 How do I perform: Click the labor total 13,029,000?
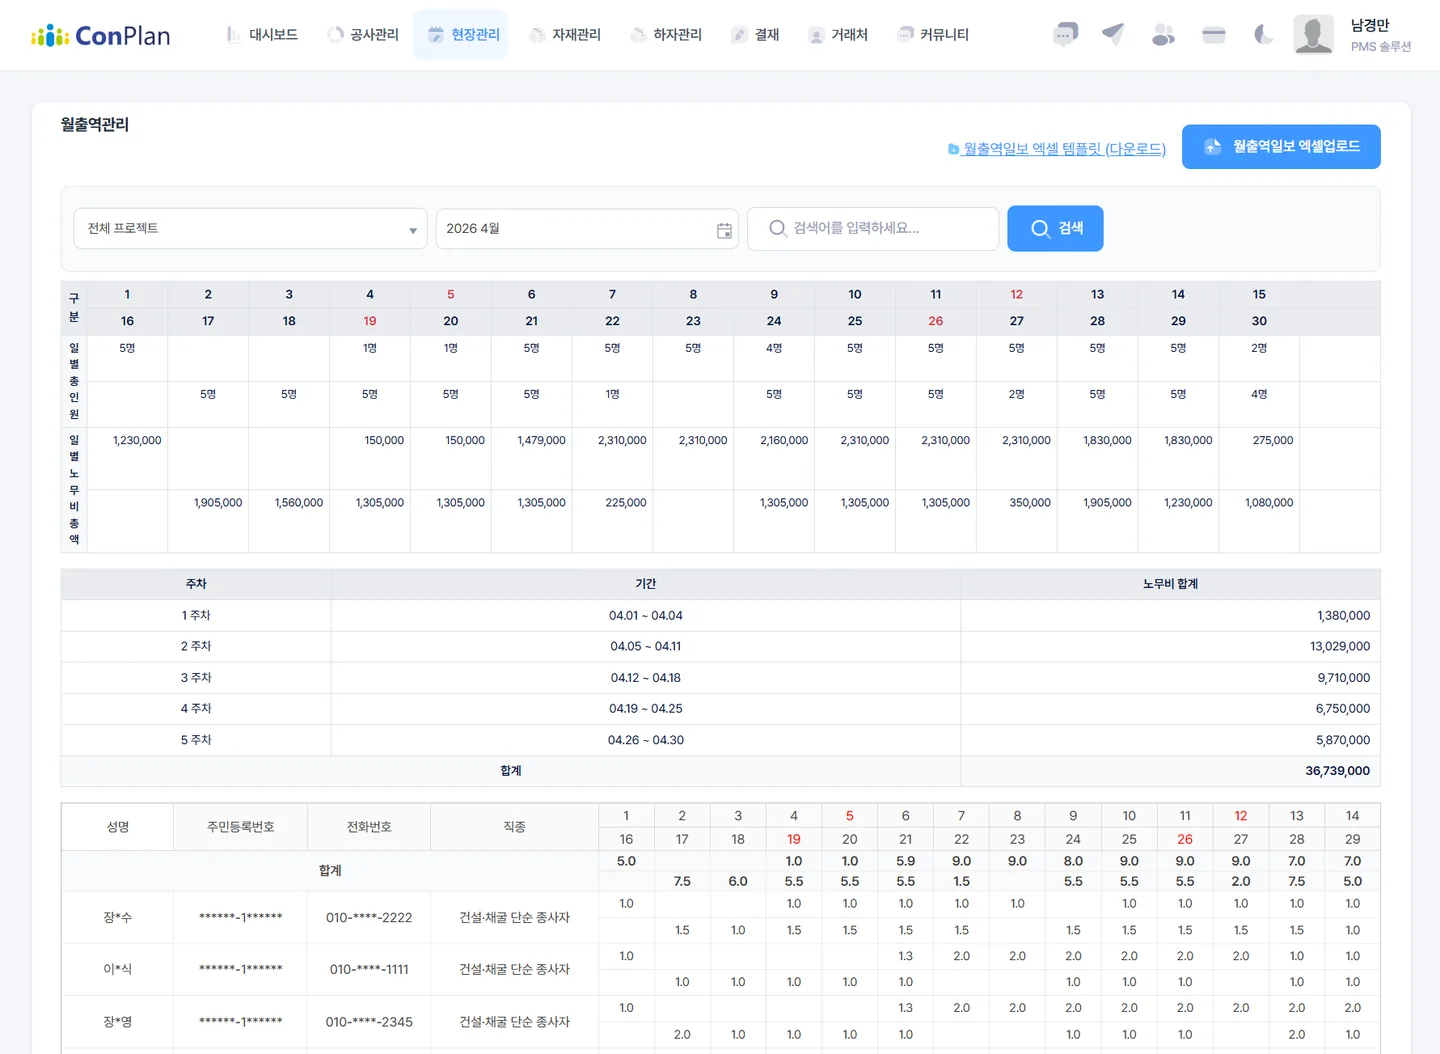(1340, 647)
